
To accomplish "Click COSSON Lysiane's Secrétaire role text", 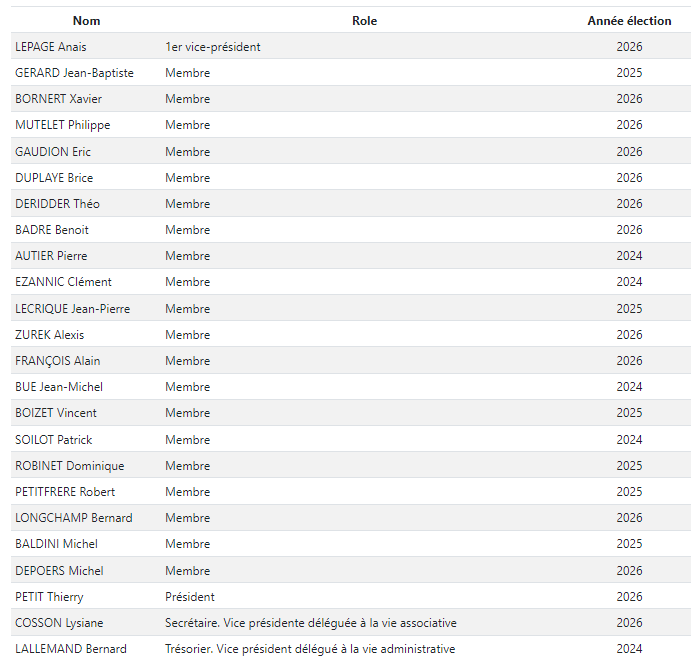I will point(310,623).
